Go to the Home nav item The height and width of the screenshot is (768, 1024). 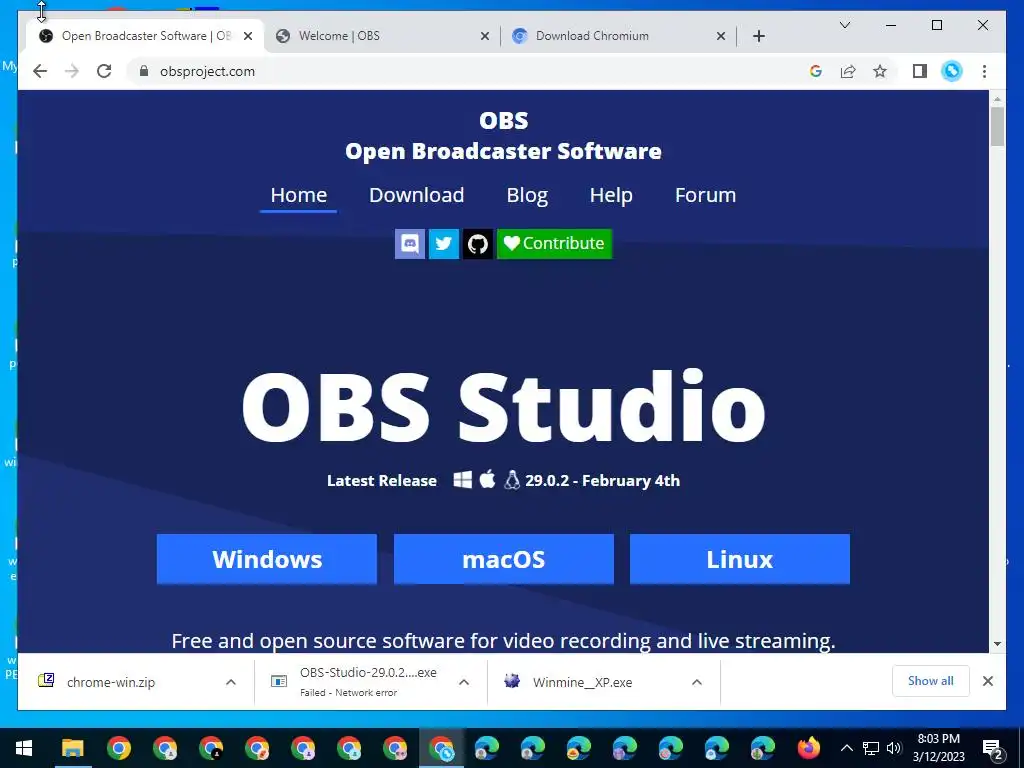click(x=298, y=195)
